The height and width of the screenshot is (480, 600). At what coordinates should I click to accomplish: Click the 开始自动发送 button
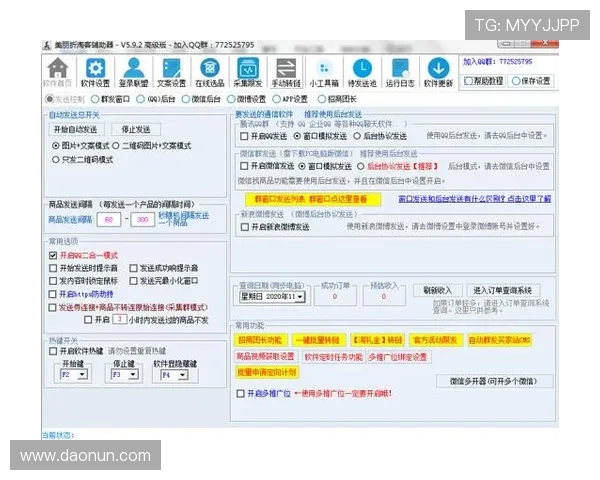pos(76,129)
